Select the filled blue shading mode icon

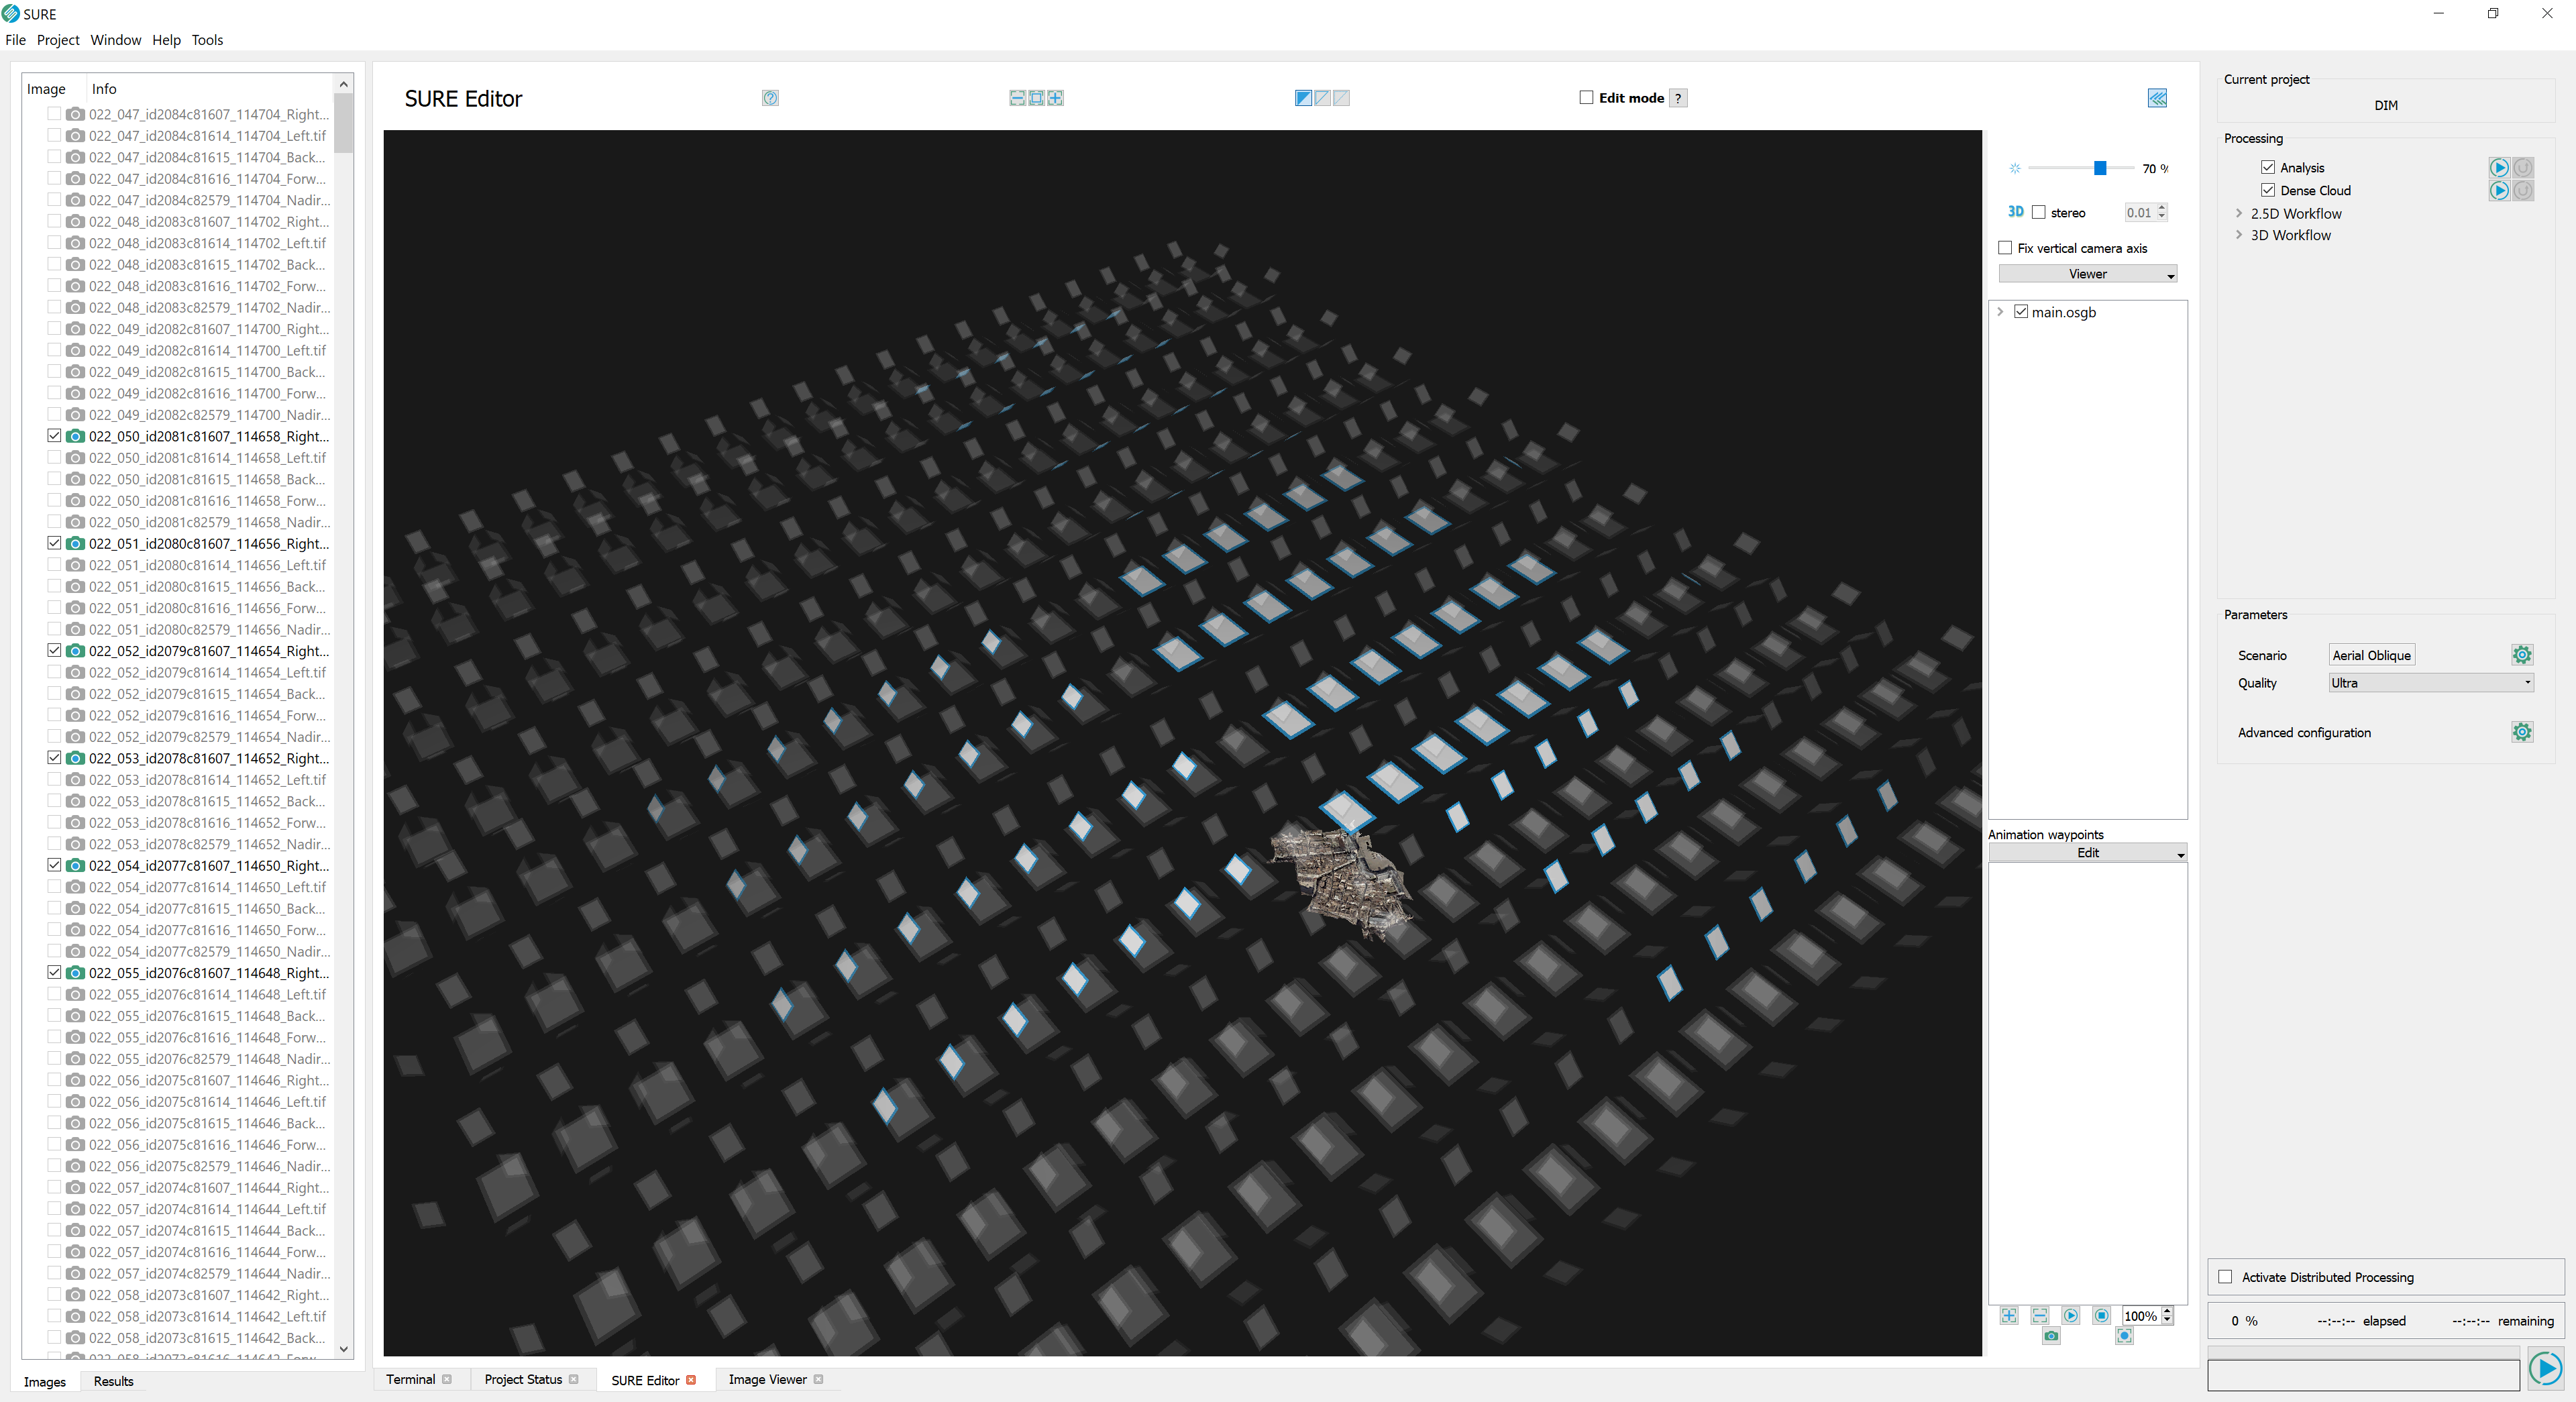point(1303,98)
